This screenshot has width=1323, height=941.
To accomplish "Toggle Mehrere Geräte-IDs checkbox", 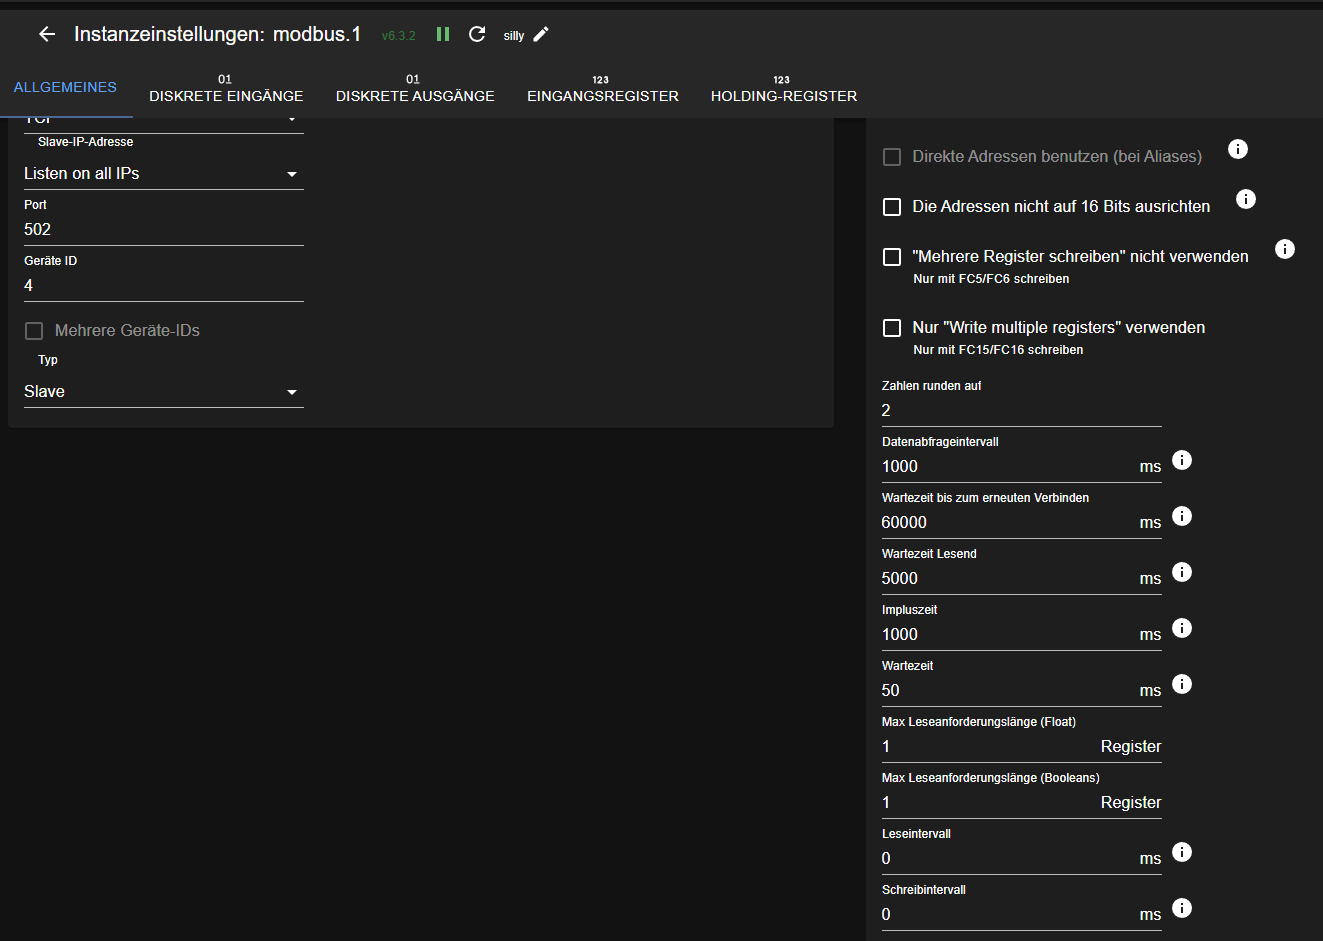I will tap(34, 331).
